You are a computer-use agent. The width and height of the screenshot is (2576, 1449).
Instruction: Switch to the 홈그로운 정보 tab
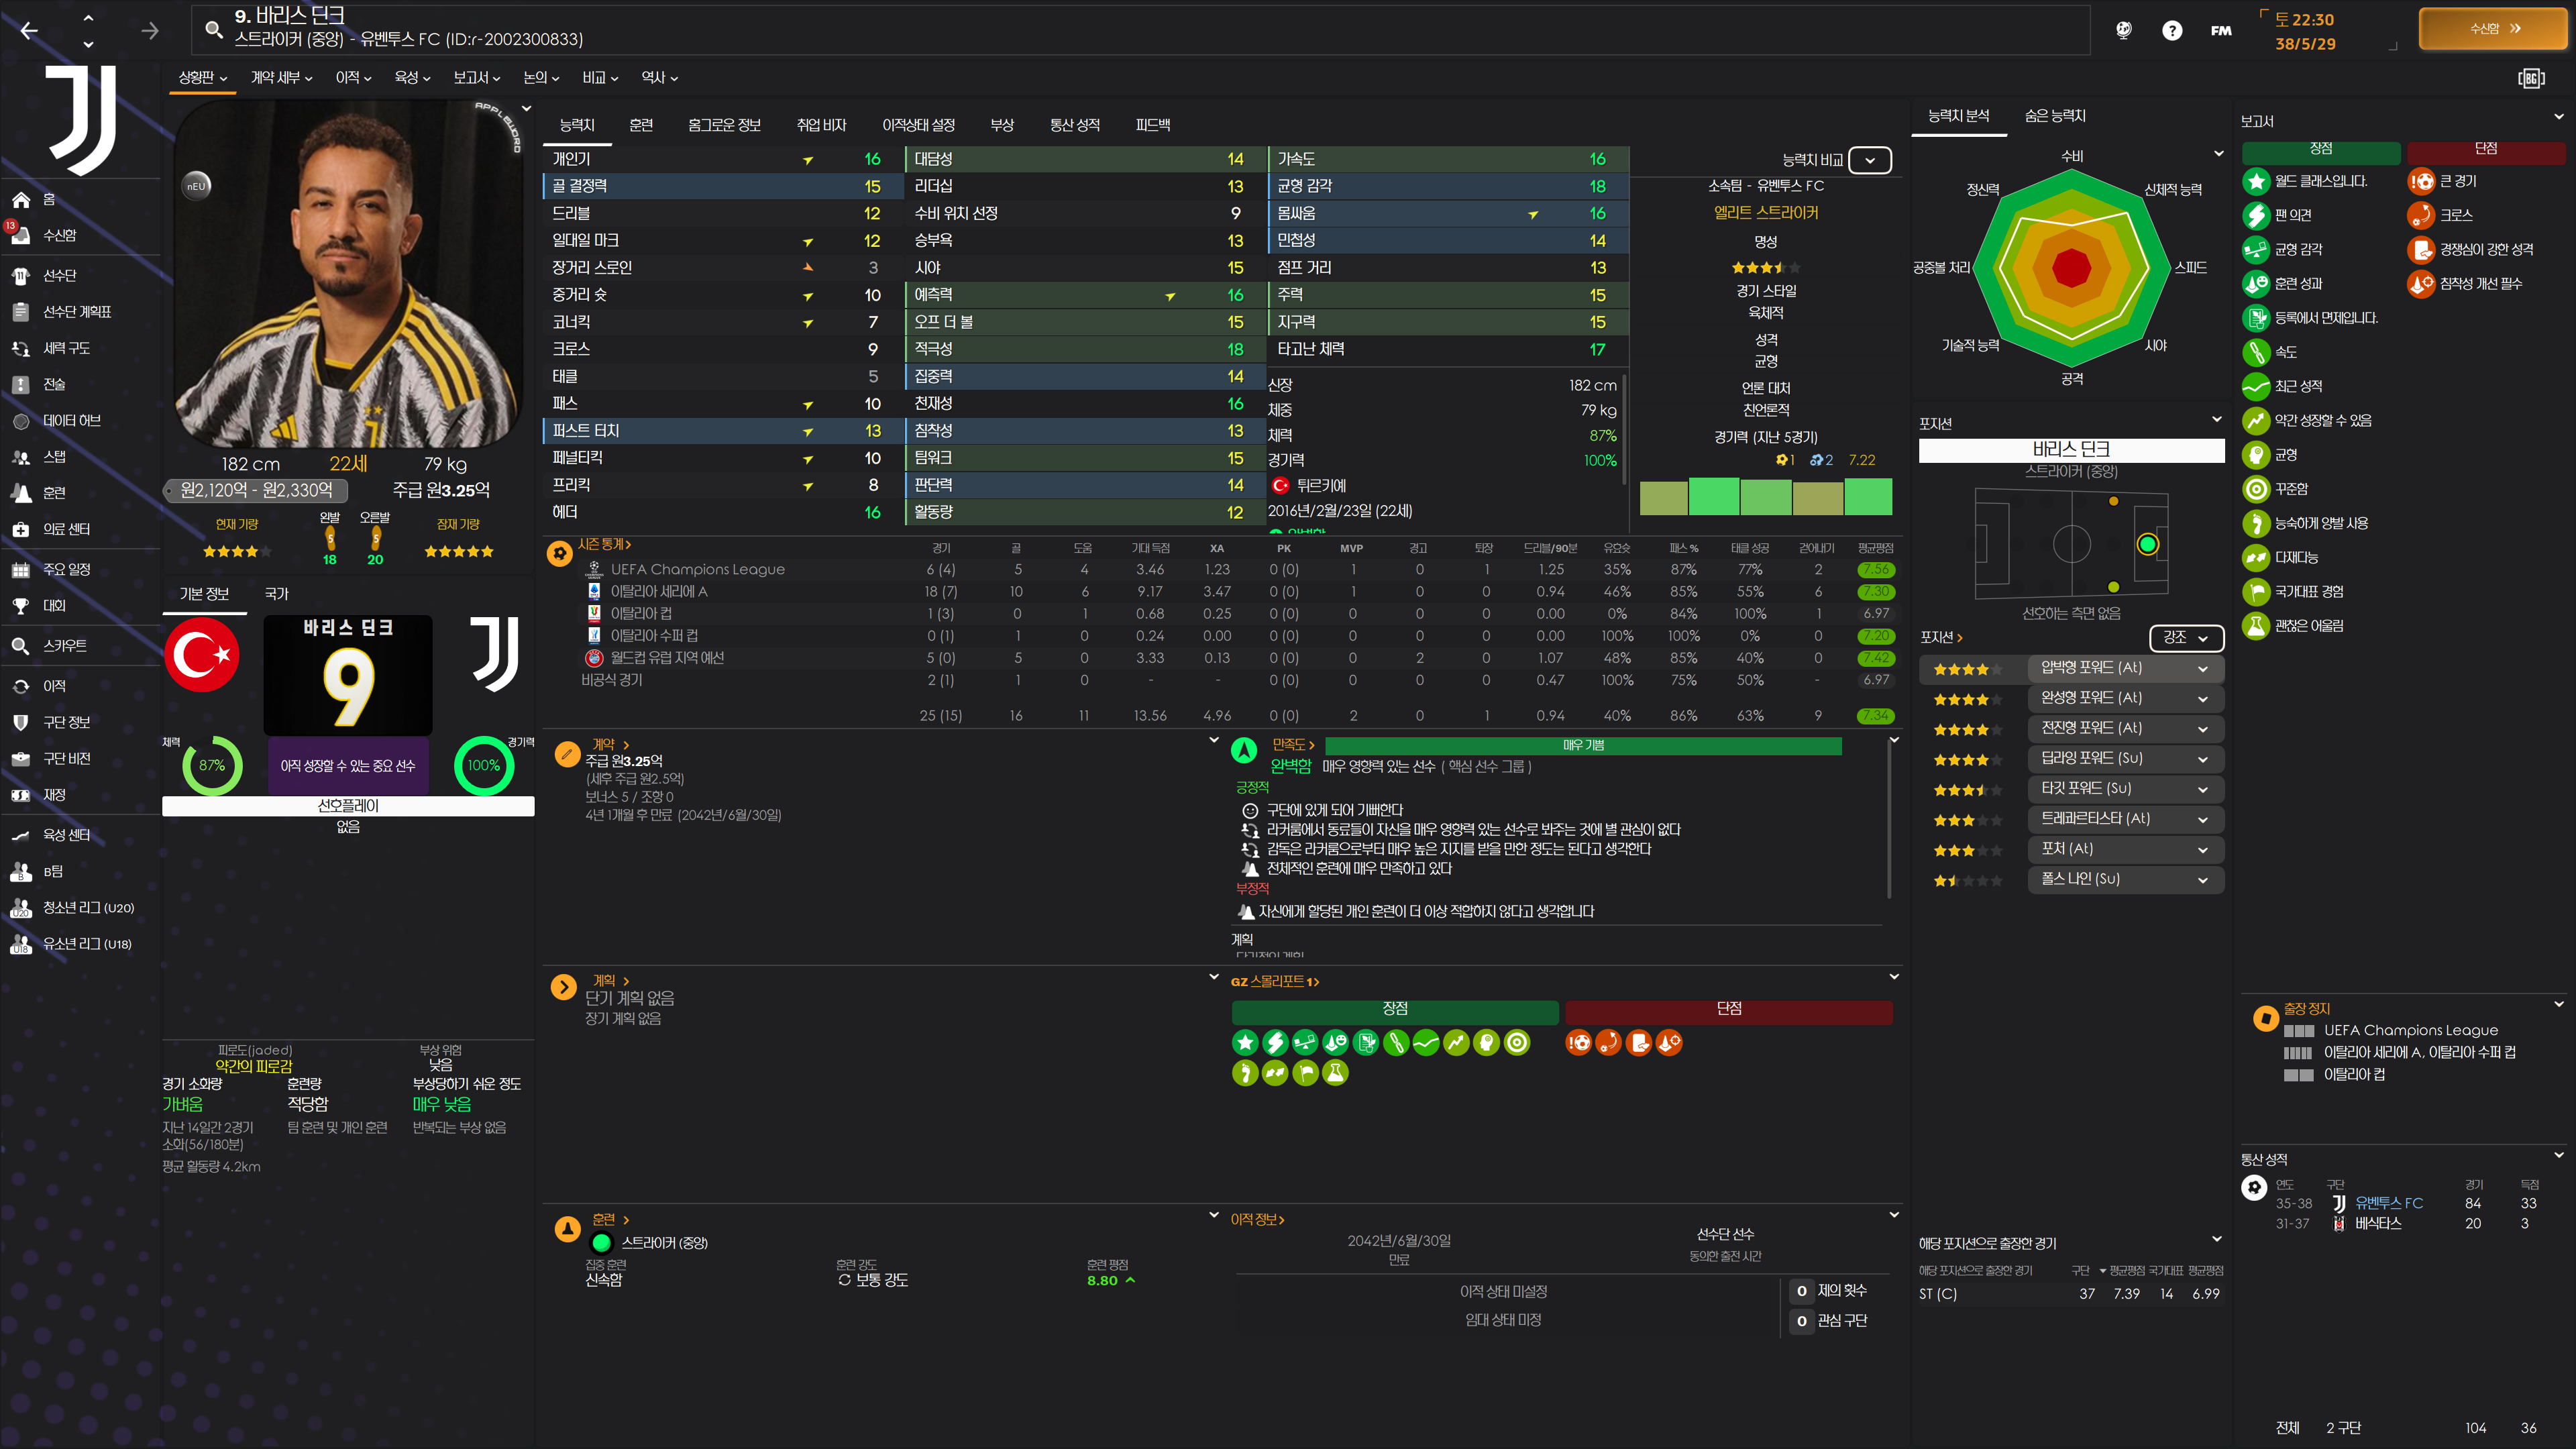coord(725,125)
